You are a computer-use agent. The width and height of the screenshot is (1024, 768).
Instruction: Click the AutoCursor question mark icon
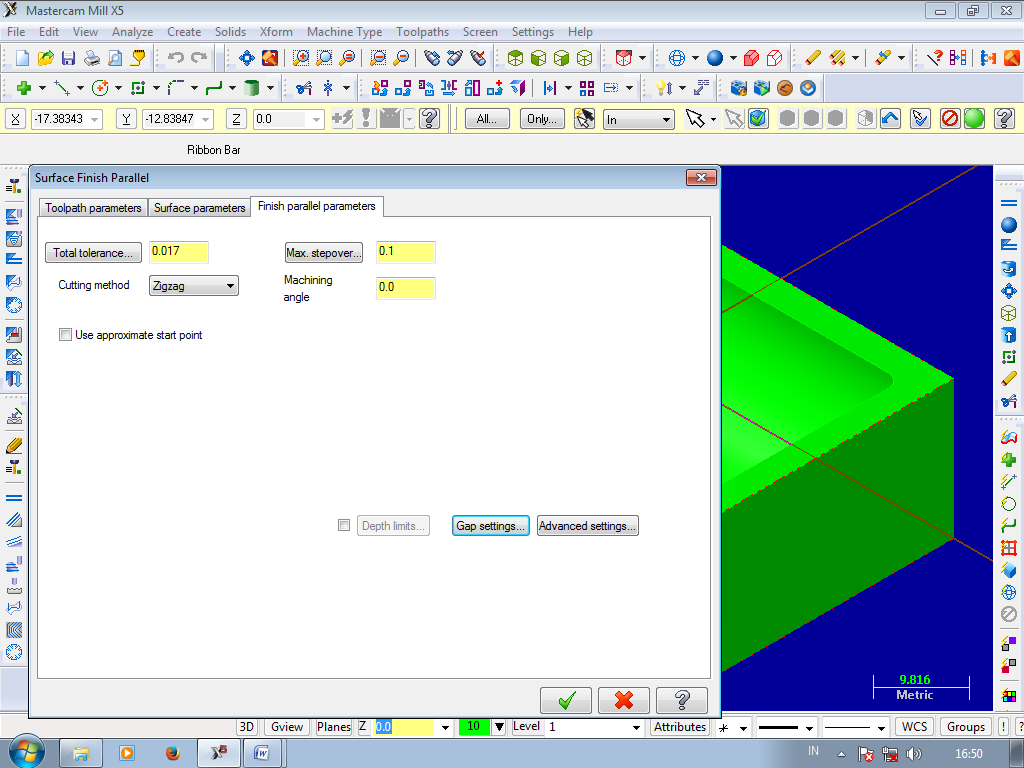click(429, 119)
